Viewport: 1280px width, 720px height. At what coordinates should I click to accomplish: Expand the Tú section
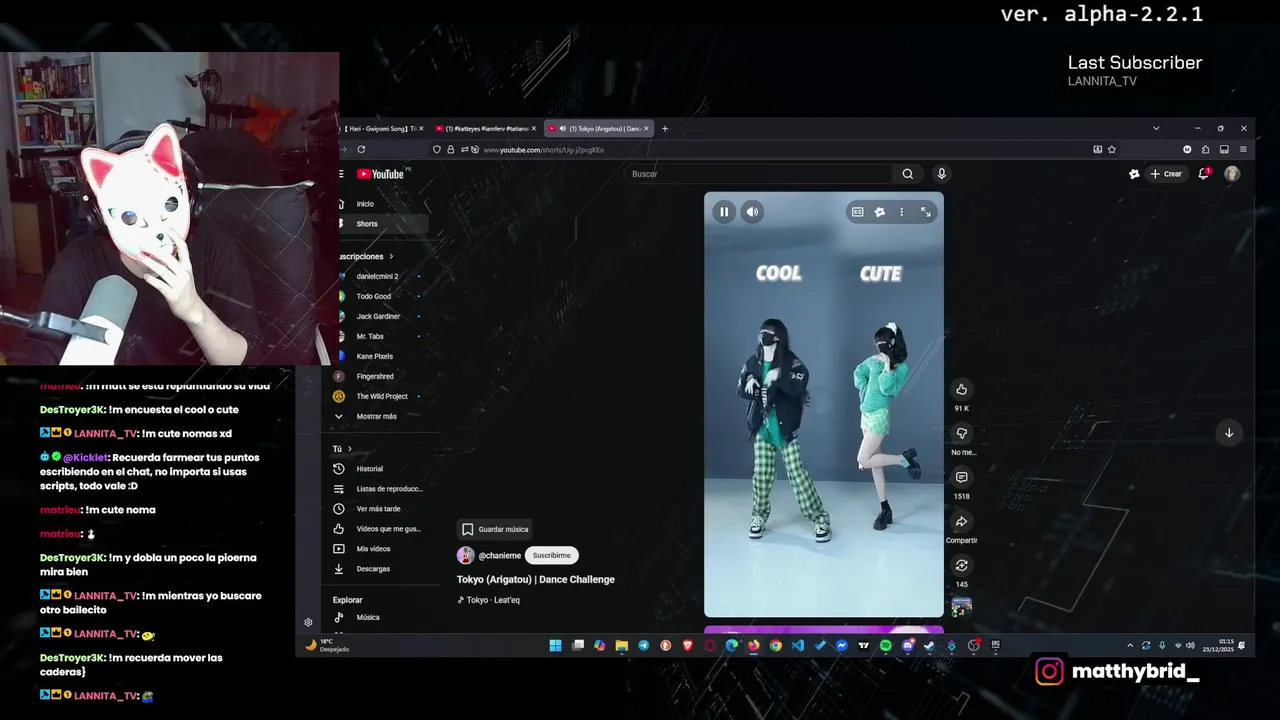coord(343,449)
